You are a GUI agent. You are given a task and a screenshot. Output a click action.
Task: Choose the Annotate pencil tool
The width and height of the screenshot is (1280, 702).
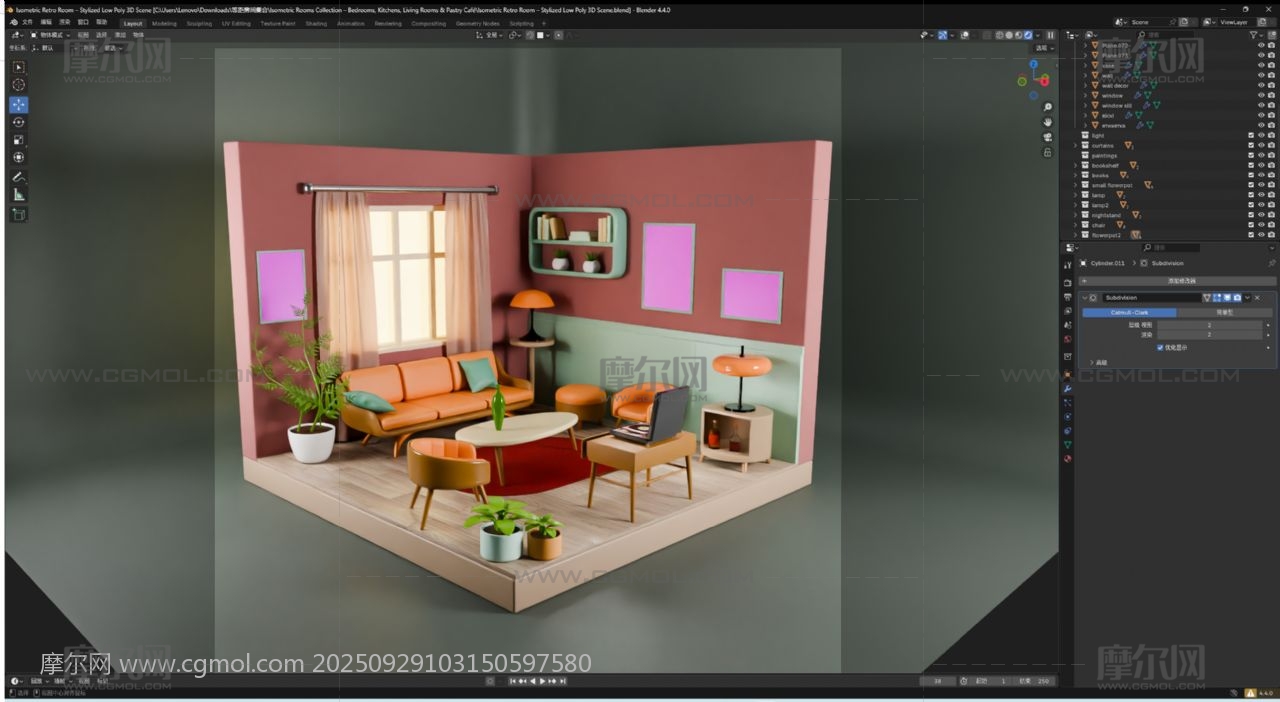point(19,176)
